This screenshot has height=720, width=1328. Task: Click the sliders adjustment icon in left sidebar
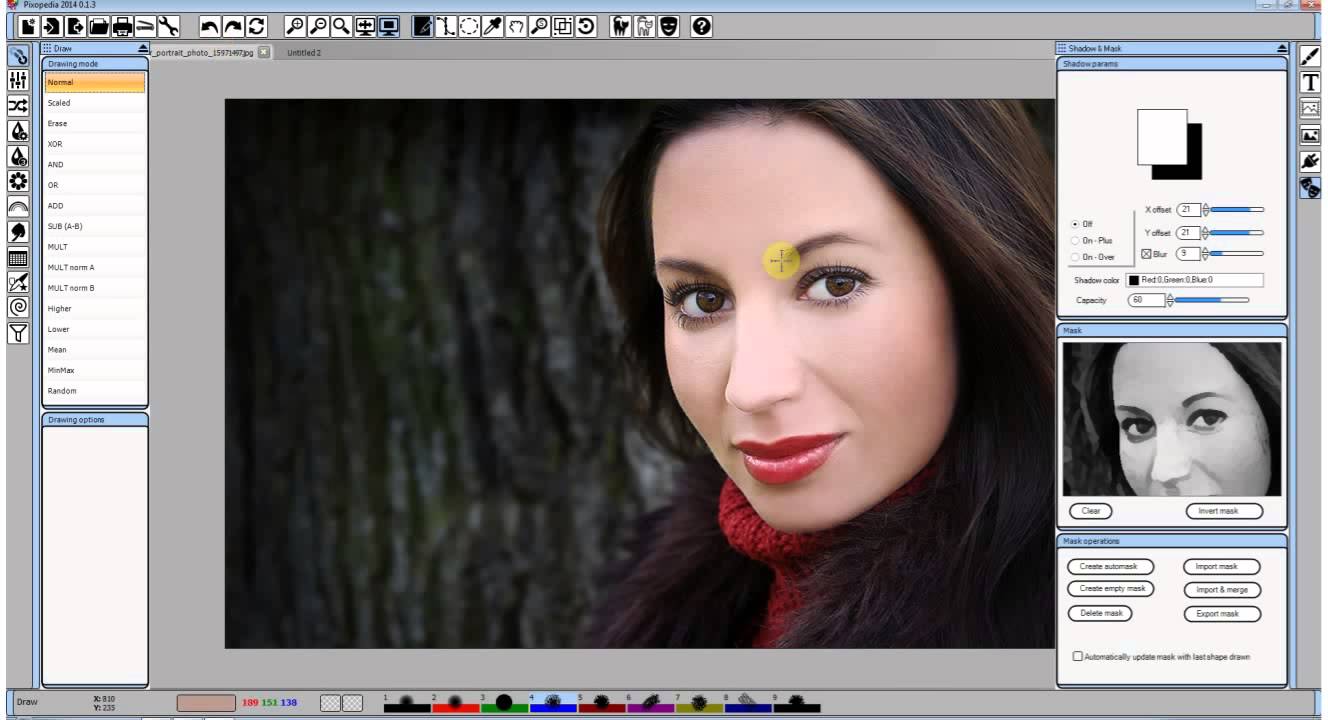click(18, 81)
